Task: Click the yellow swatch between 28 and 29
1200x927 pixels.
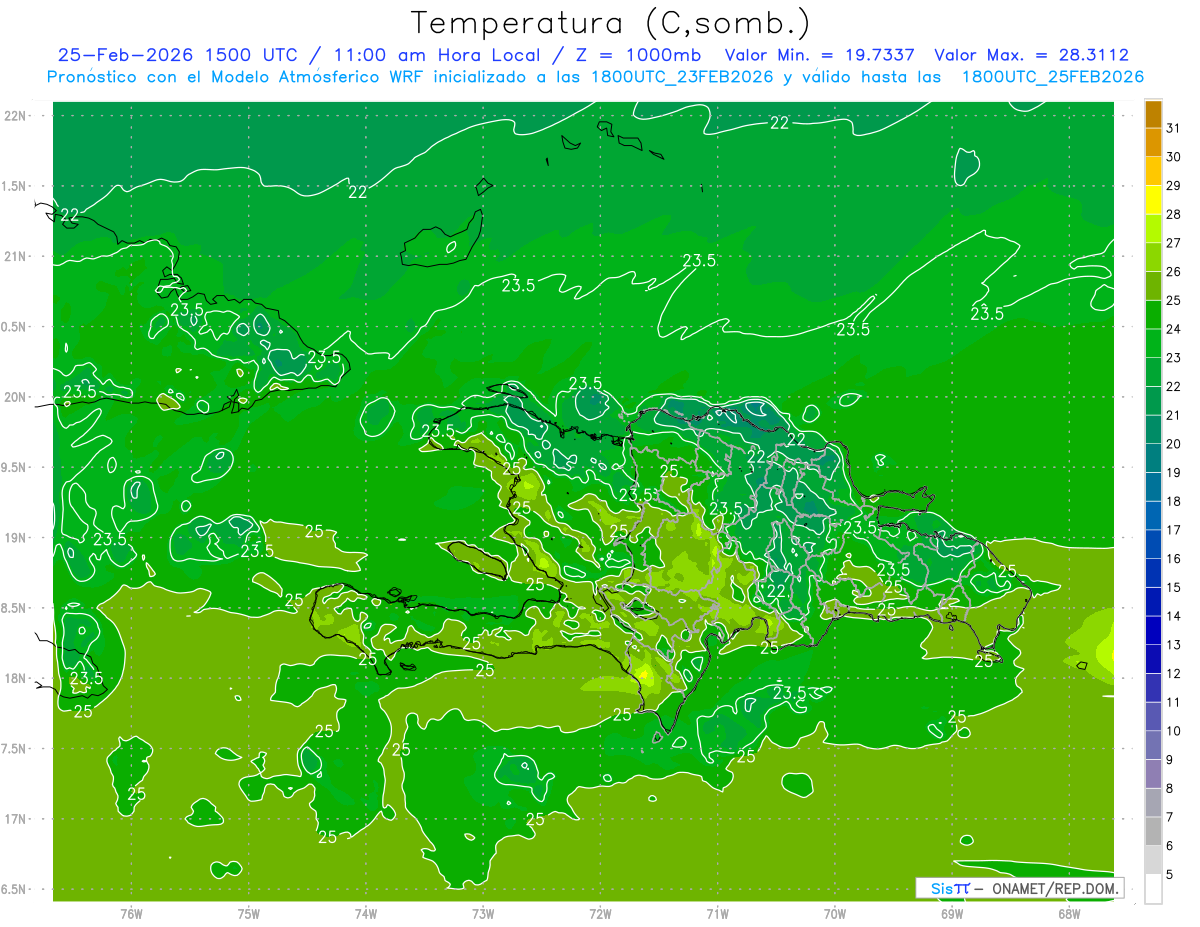Action: click(1153, 200)
